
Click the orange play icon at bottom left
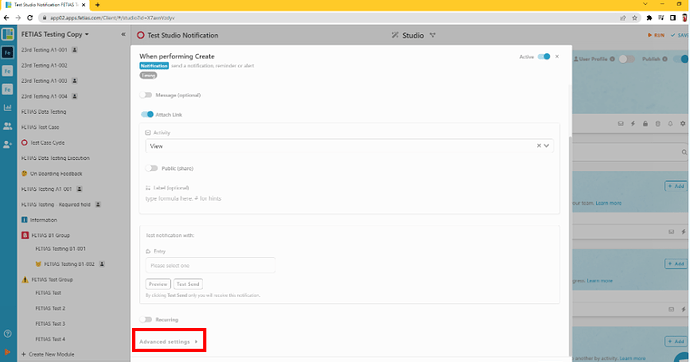(7, 352)
